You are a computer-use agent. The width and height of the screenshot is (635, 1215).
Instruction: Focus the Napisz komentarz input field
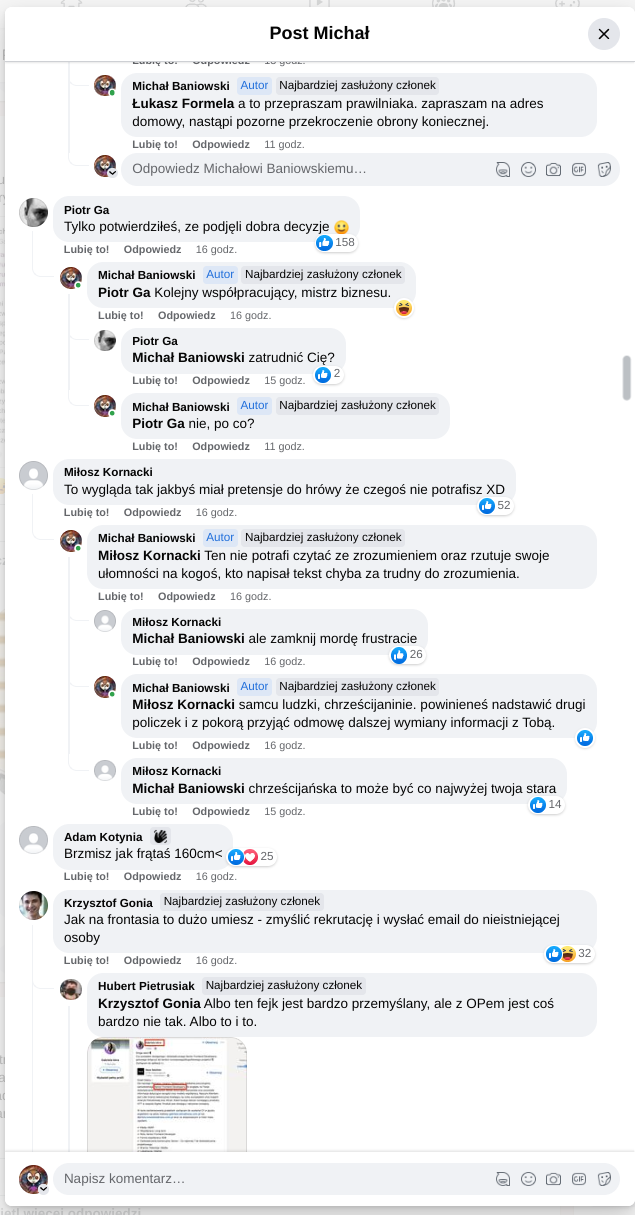[270, 1179]
